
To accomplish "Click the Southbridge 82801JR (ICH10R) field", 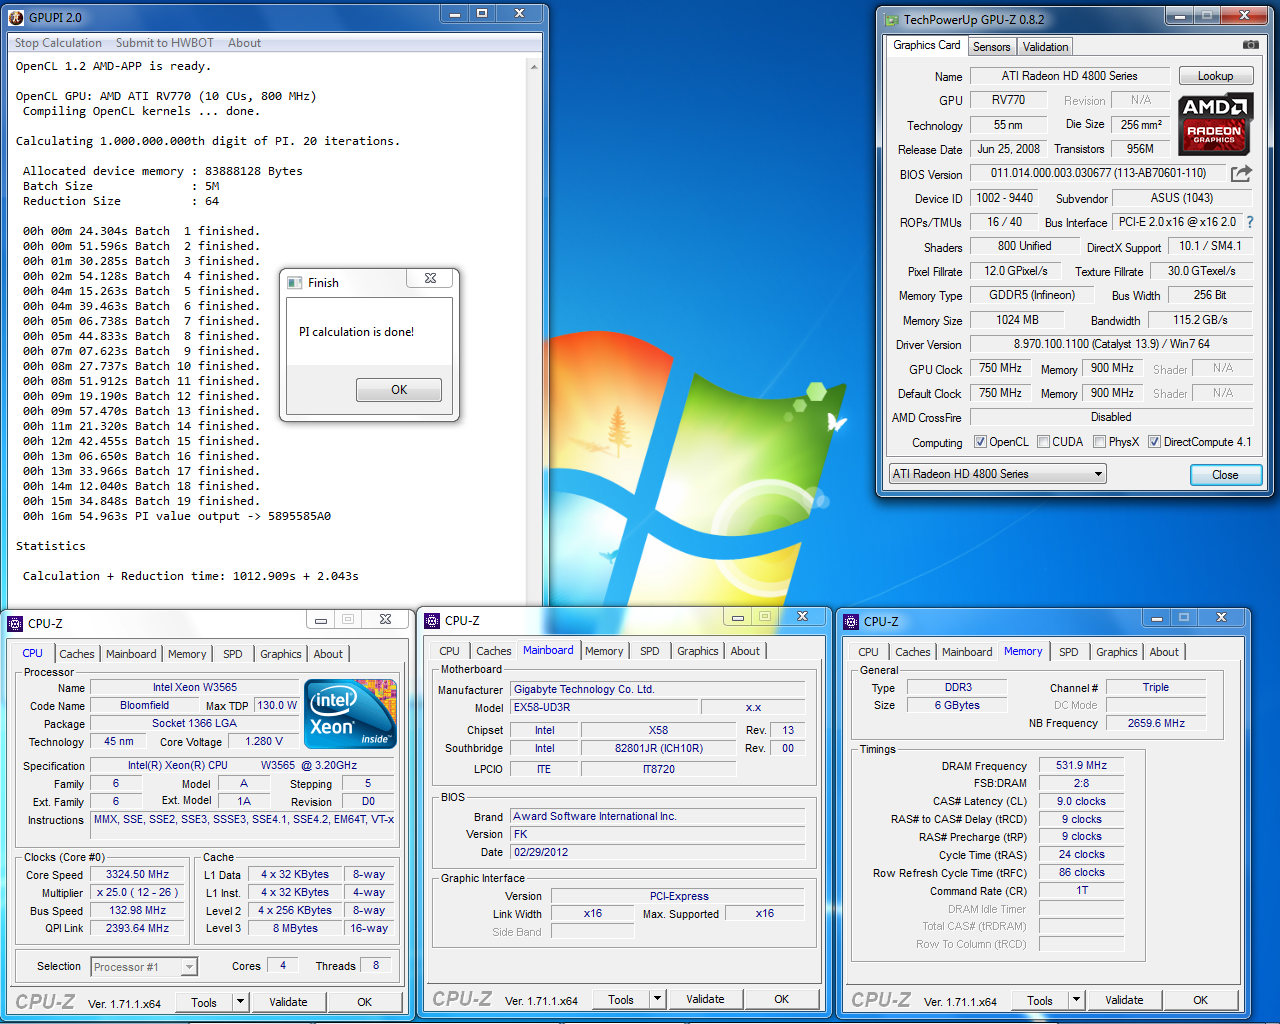I will pyautogui.click(x=658, y=748).
